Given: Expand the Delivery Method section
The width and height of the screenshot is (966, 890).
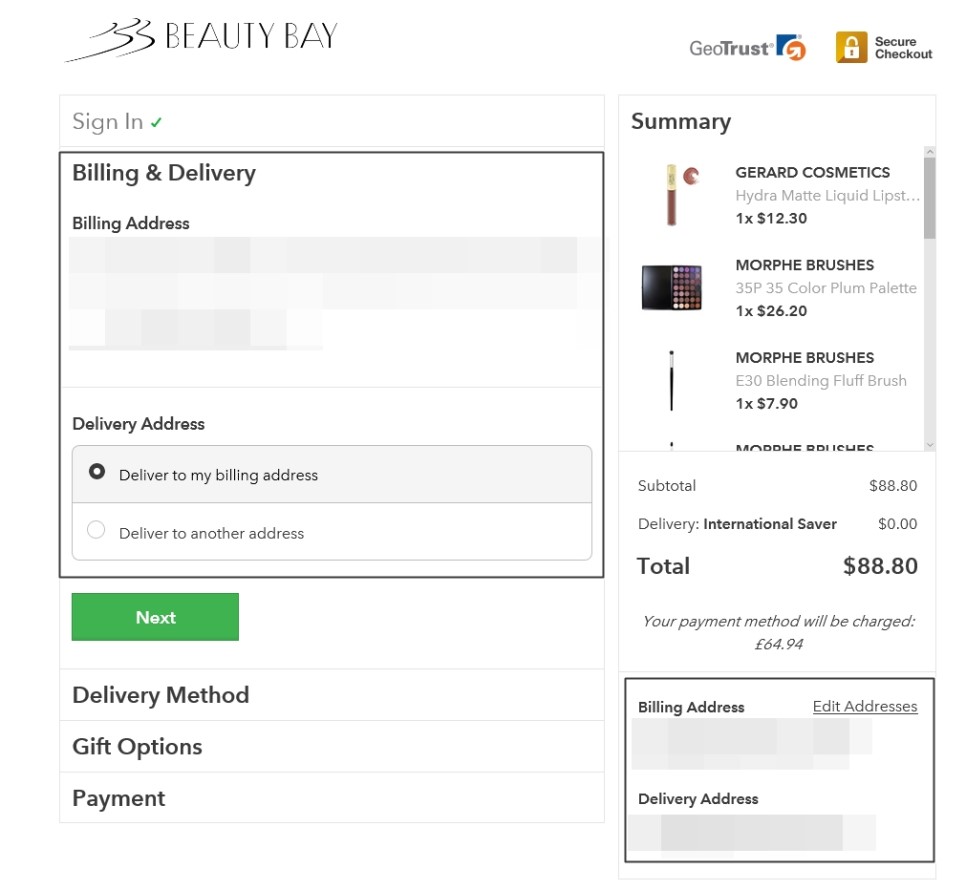Looking at the screenshot, I should (x=332, y=695).
